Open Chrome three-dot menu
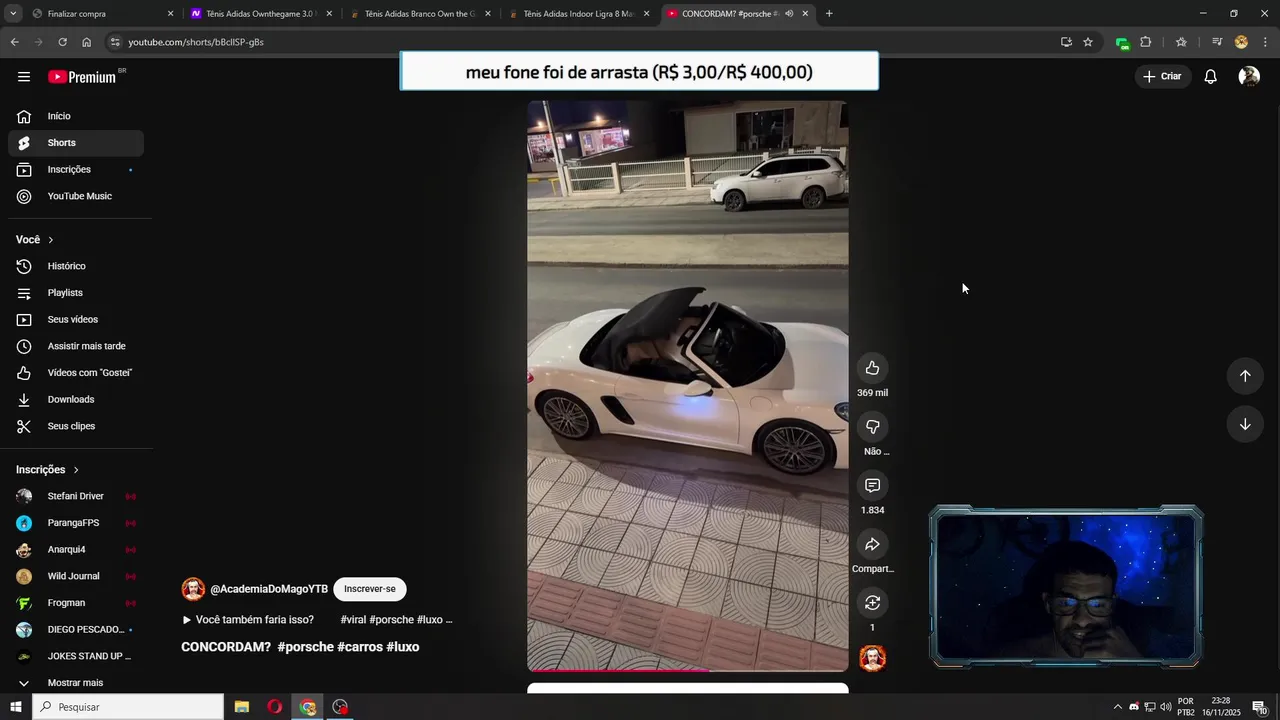The height and width of the screenshot is (720, 1280). [x=1265, y=42]
